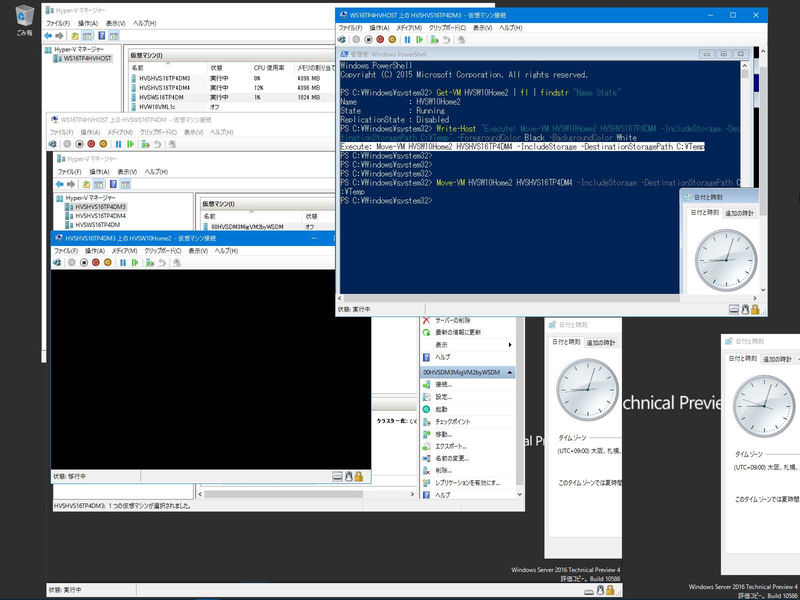Pause the VM in HVSWS16TP4DM connection toolbar

click(x=118, y=144)
